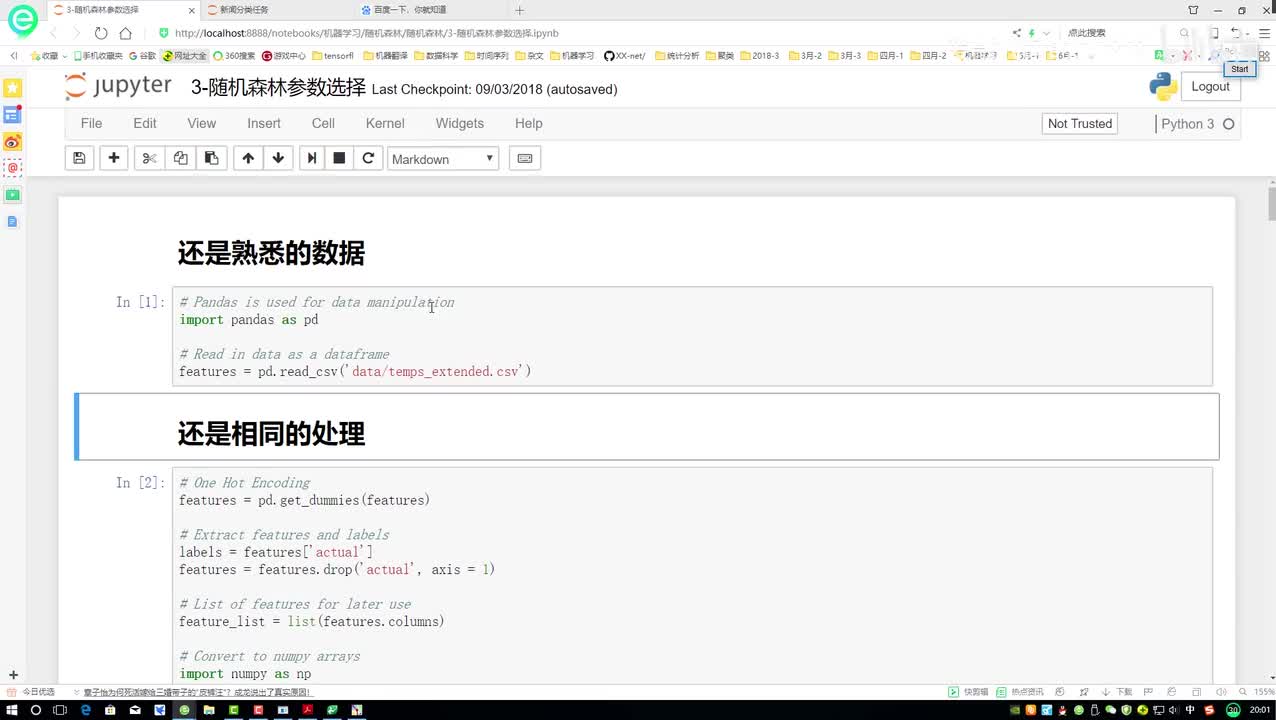Click the Python logo icon
The image size is (1276, 720).
(1163, 87)
